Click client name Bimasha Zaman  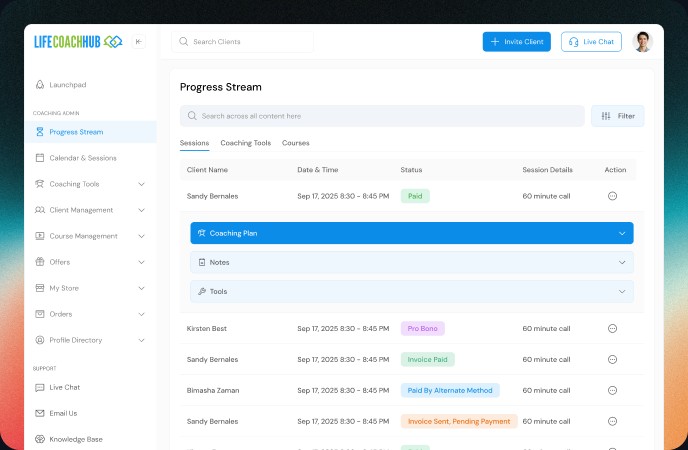(x=213, y=390)
